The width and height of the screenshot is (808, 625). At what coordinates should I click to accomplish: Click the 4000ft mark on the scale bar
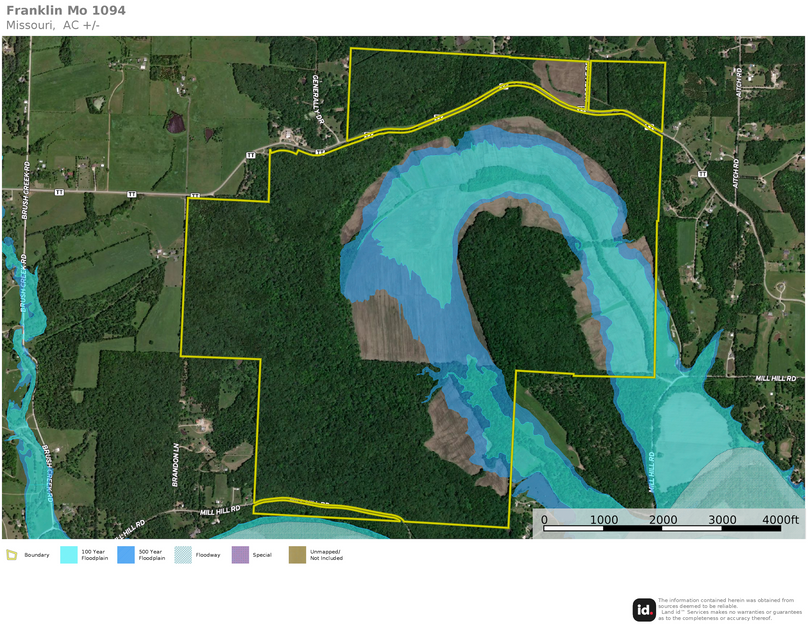tap(779, 519)
